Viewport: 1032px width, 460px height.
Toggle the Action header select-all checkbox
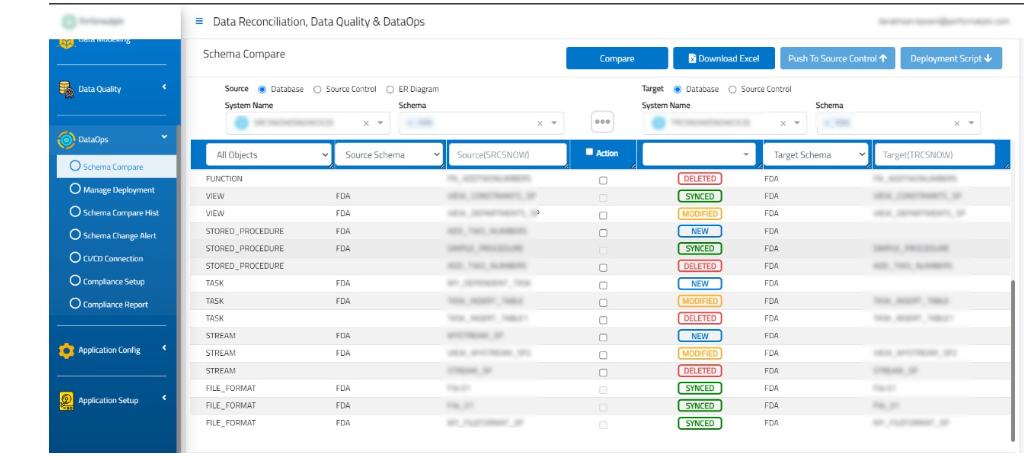pyautogui.click(x=590, y=153)
